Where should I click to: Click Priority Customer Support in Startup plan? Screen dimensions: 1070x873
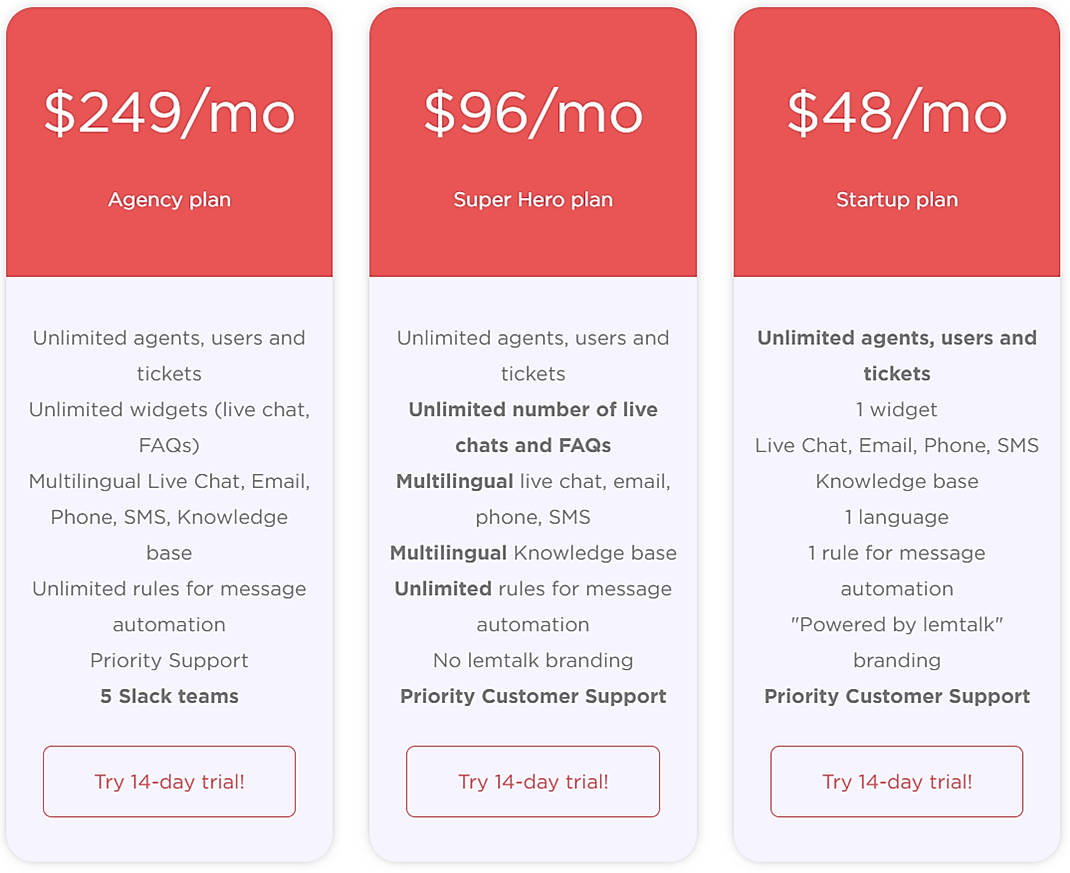tap(895, 696)
